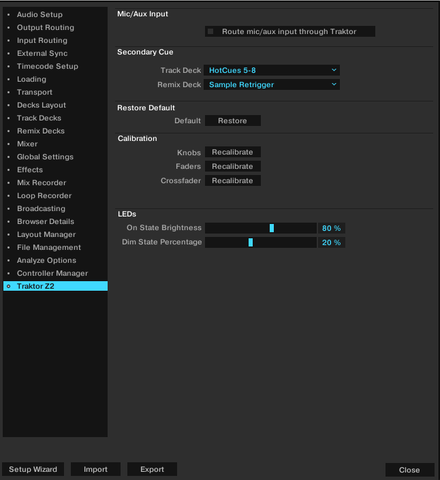Click the Export button
440x480 pixels.
[152, 469]
